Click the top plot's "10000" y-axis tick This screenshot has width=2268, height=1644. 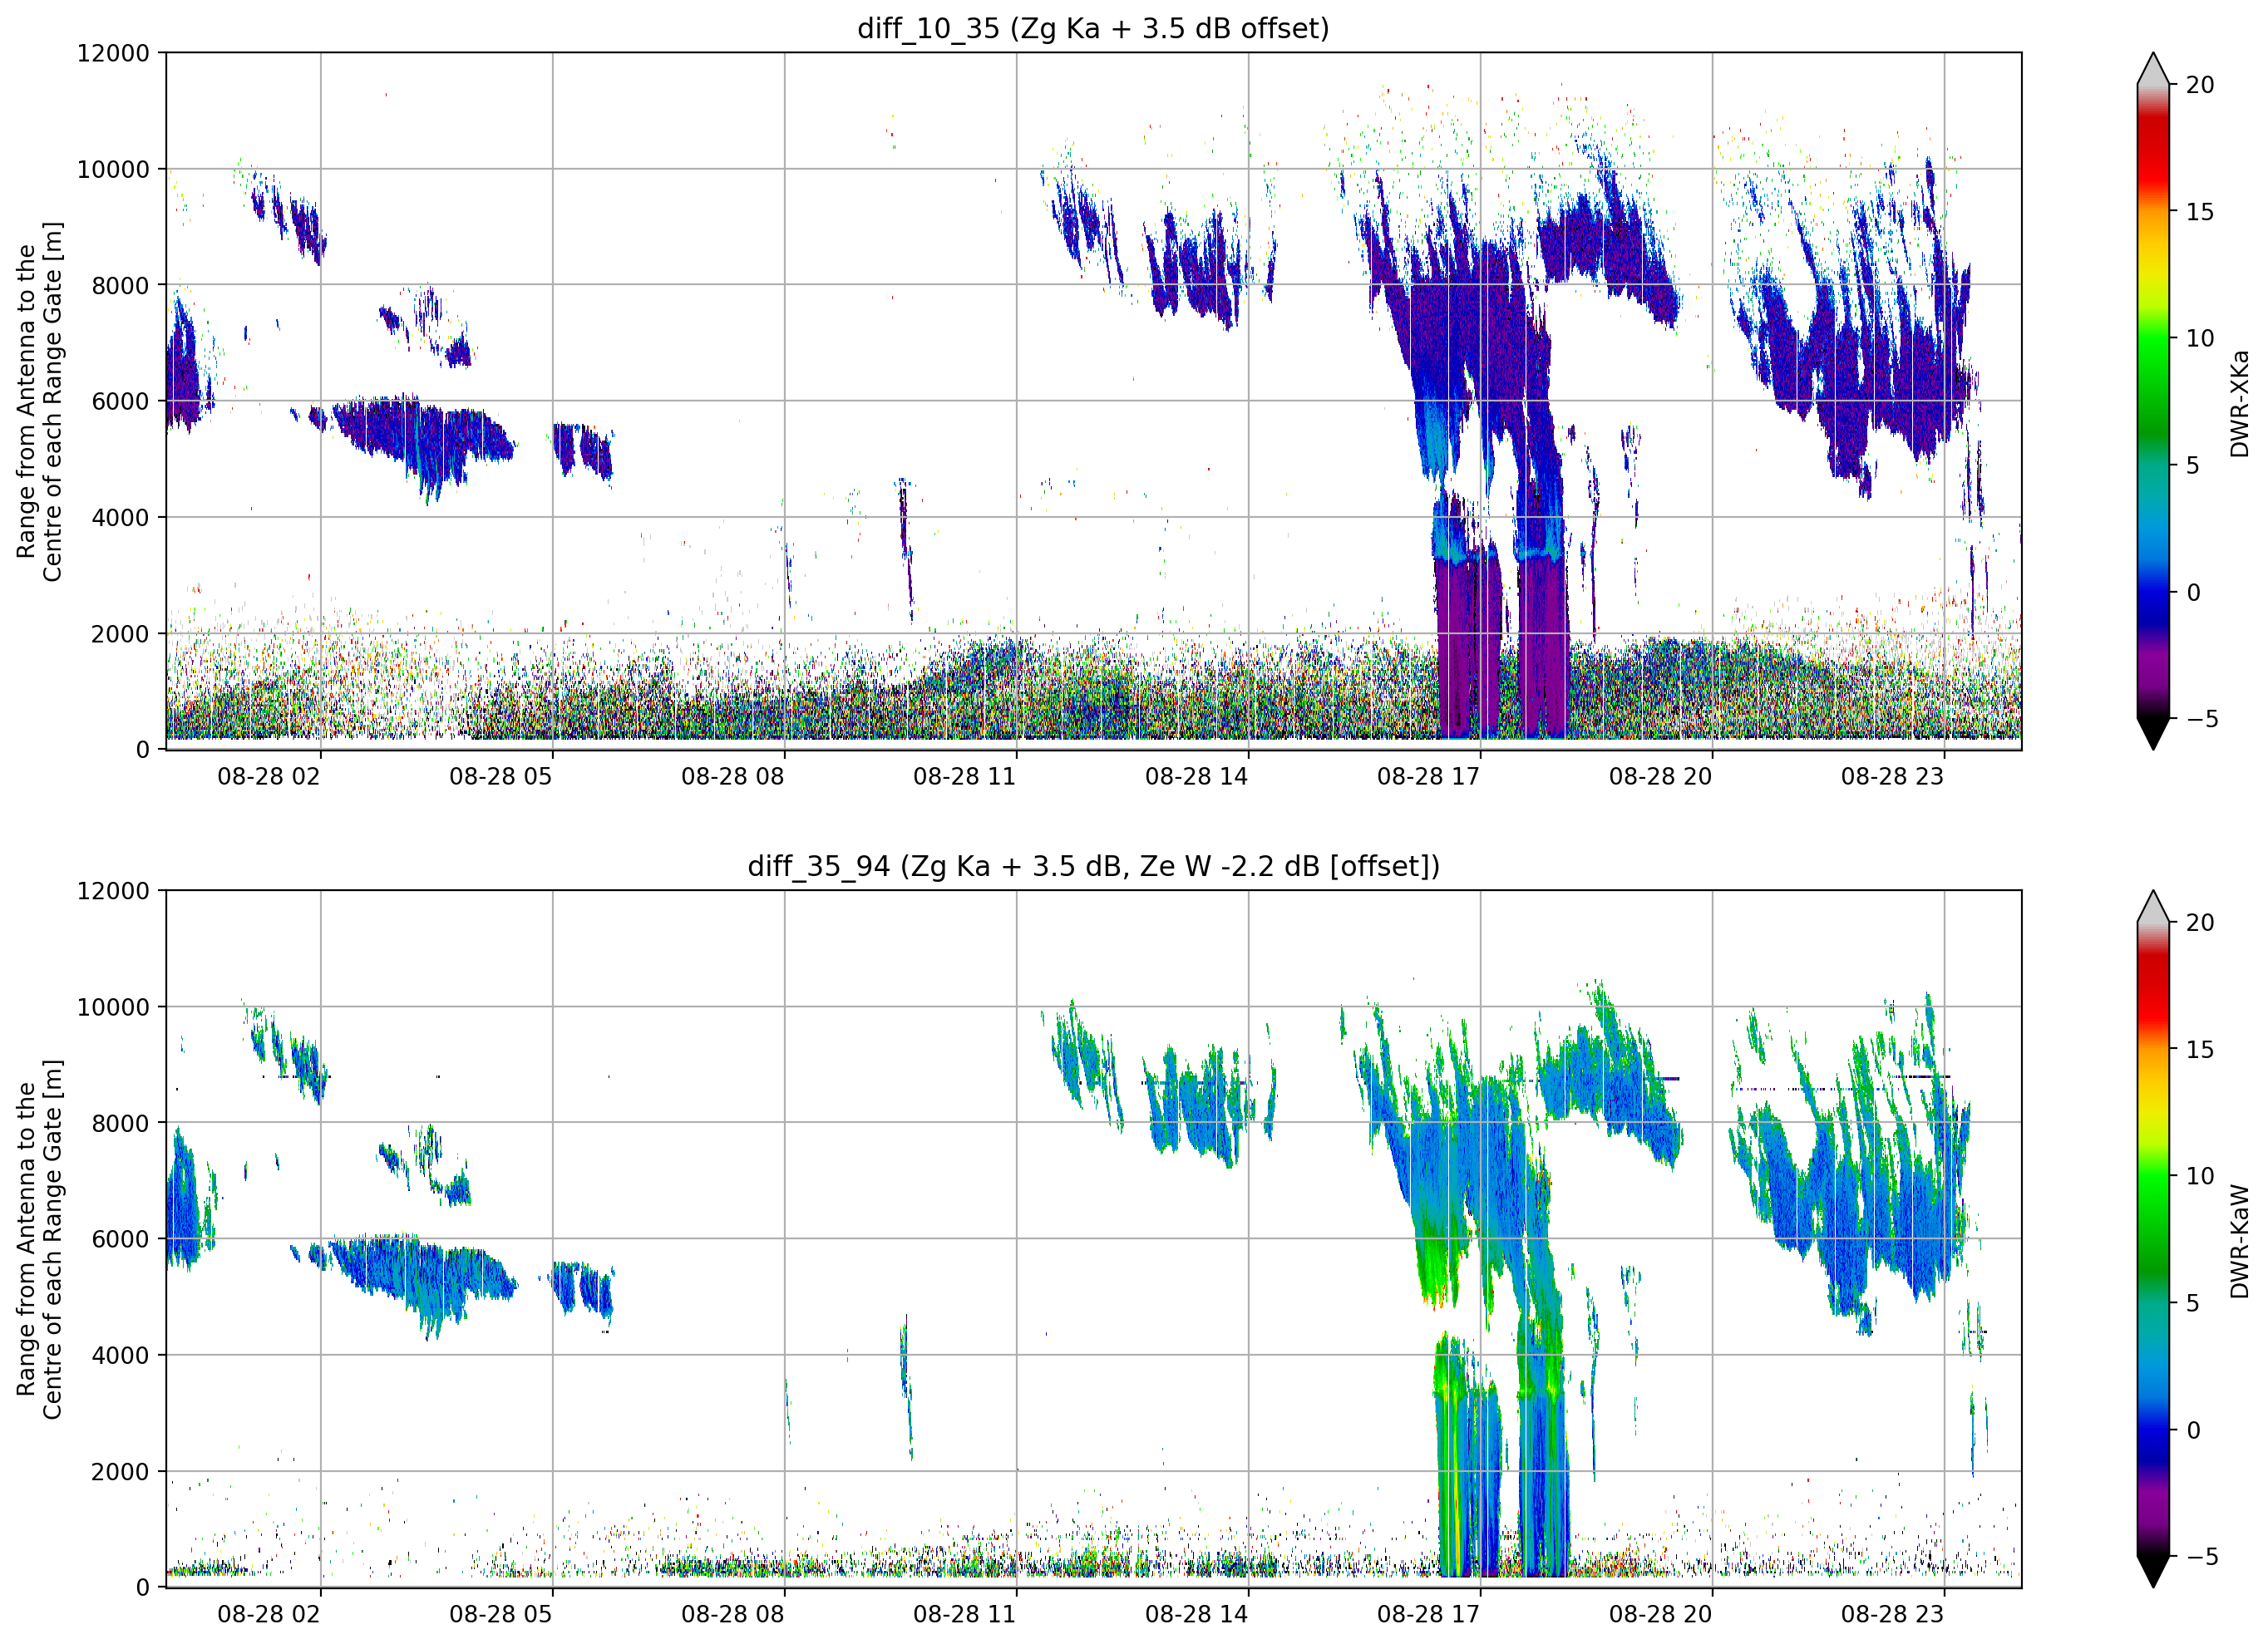pos(113,169)
